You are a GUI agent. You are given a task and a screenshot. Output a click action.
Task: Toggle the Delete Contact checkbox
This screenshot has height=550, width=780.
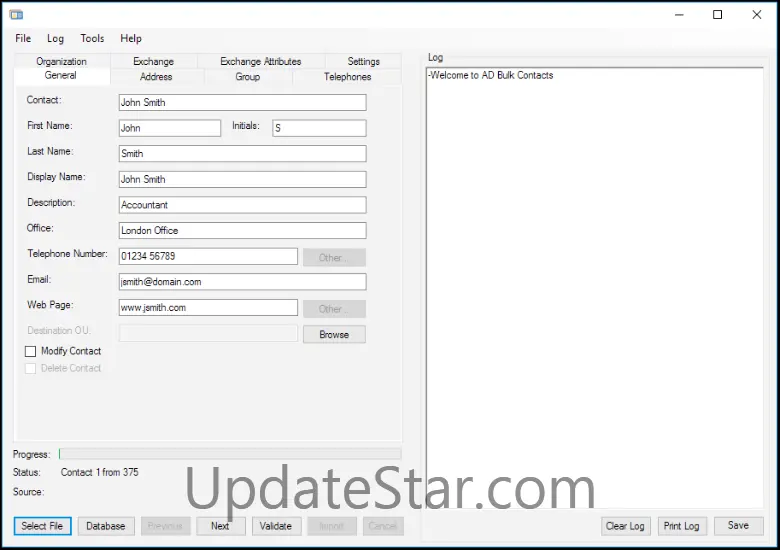(x=30, y=368)
